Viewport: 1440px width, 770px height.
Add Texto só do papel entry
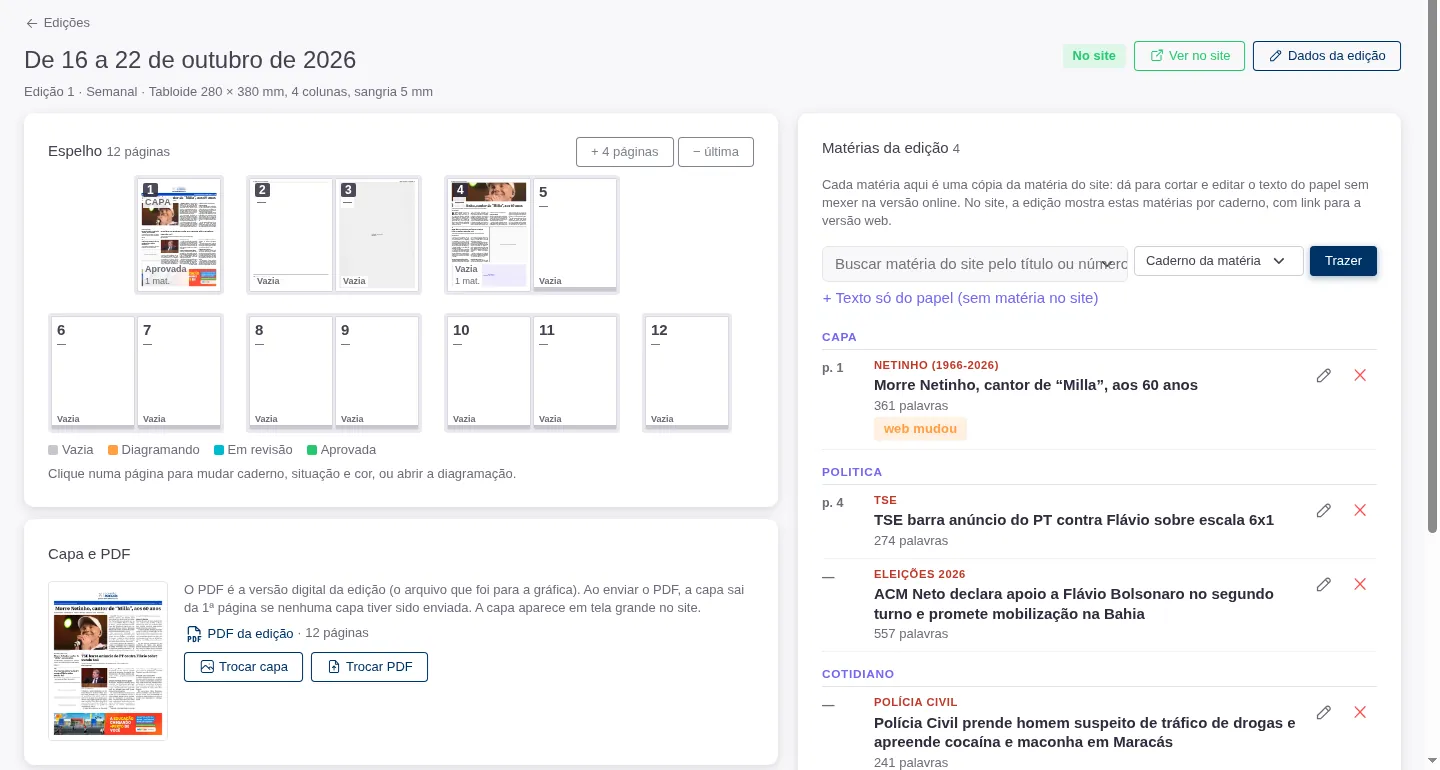click(960, 298)
